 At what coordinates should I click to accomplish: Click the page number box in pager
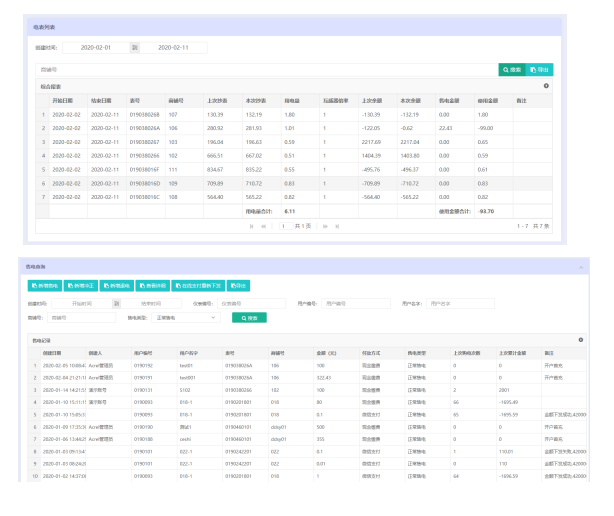(x=286, y=226)
